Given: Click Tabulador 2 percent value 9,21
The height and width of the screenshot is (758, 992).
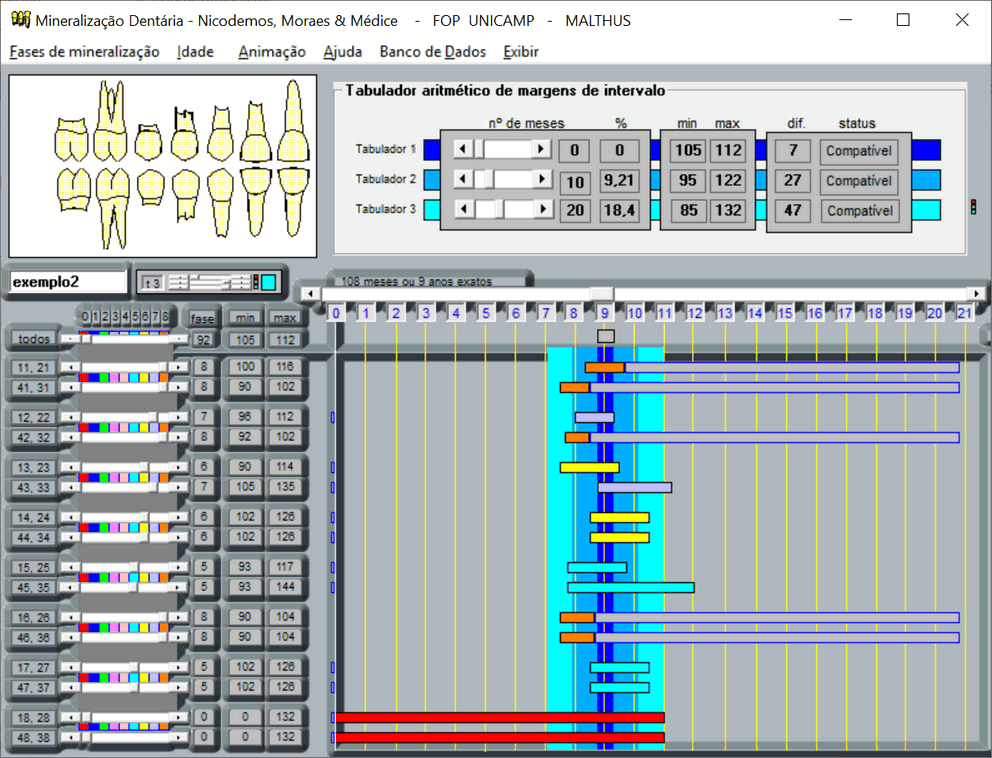Looking at the screenshot, I should 618,181.
